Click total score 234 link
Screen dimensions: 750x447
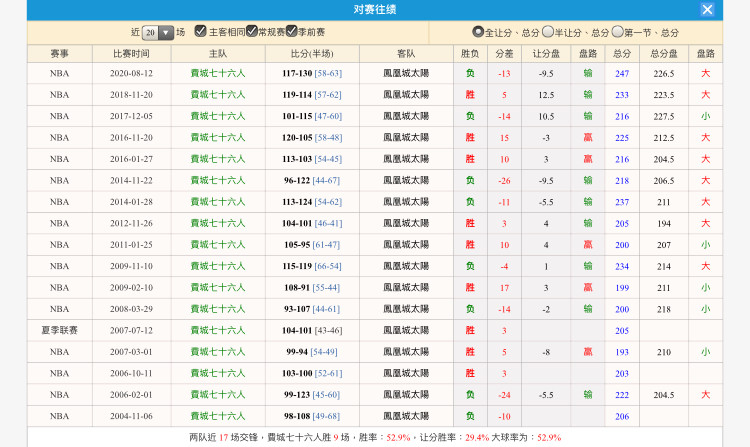(622, 266)
